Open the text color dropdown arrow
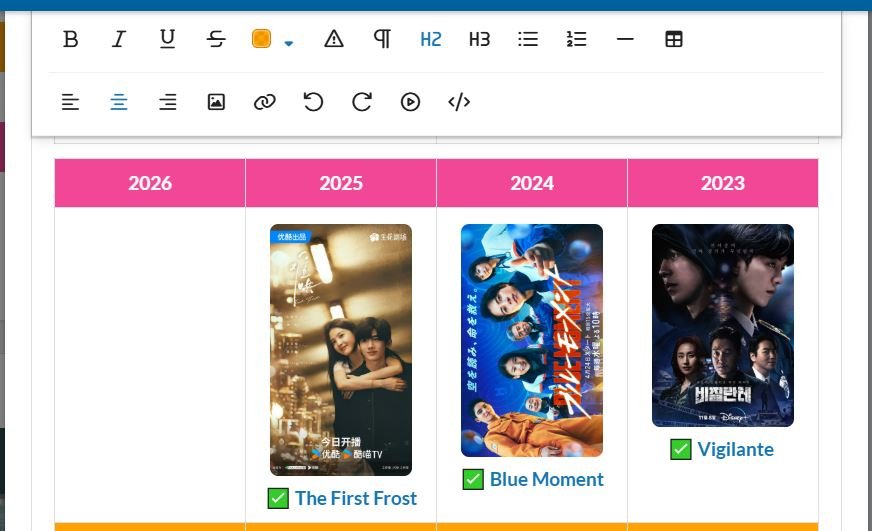 click(289, 42)
